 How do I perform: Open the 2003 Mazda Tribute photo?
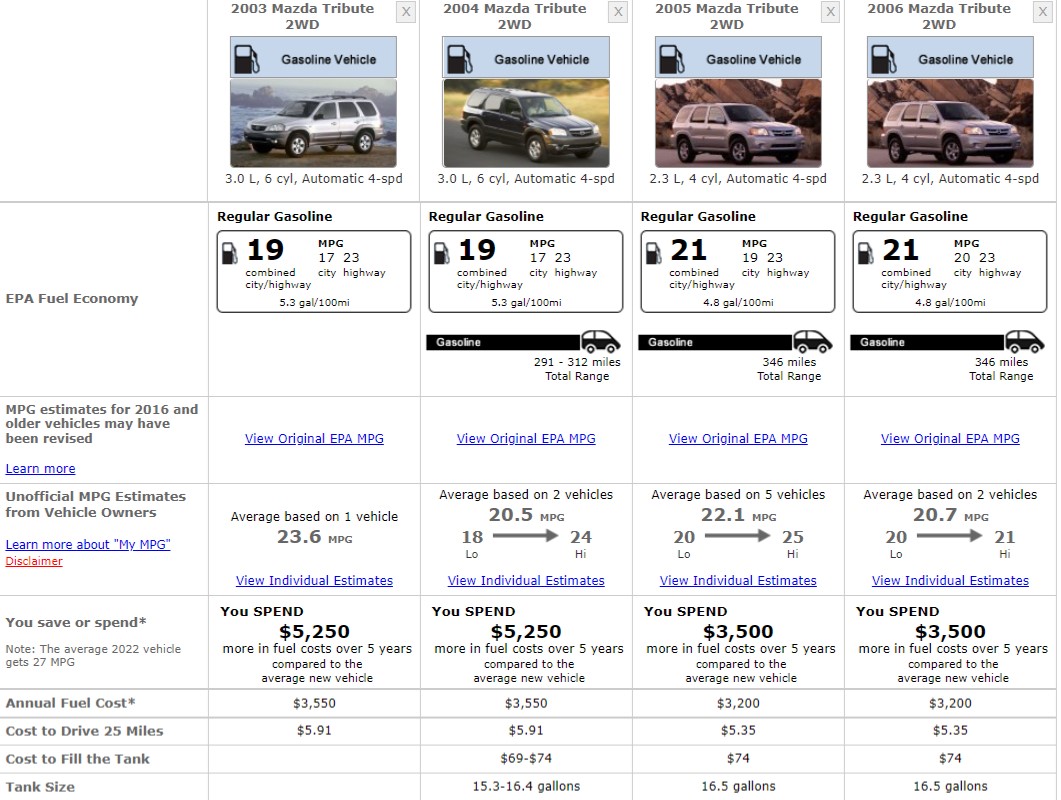coord(313,123)
